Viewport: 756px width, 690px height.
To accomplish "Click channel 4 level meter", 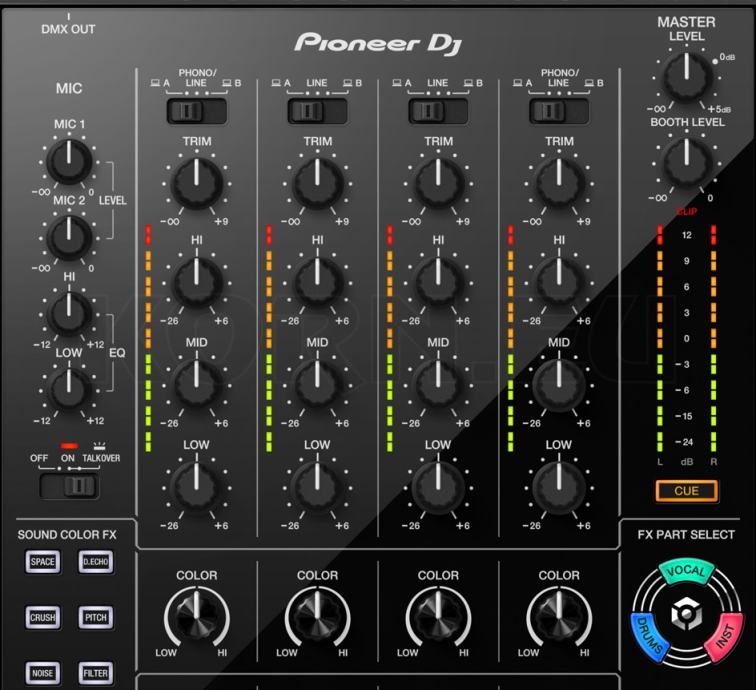I will (511, 338).
